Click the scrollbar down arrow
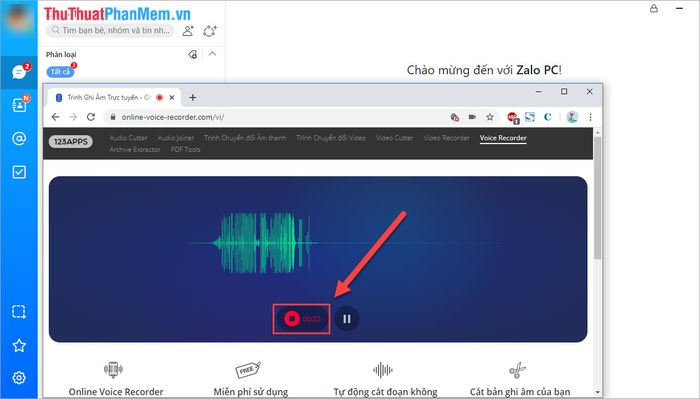This screenshot has width=700, height=399. [x=597, y=392]
